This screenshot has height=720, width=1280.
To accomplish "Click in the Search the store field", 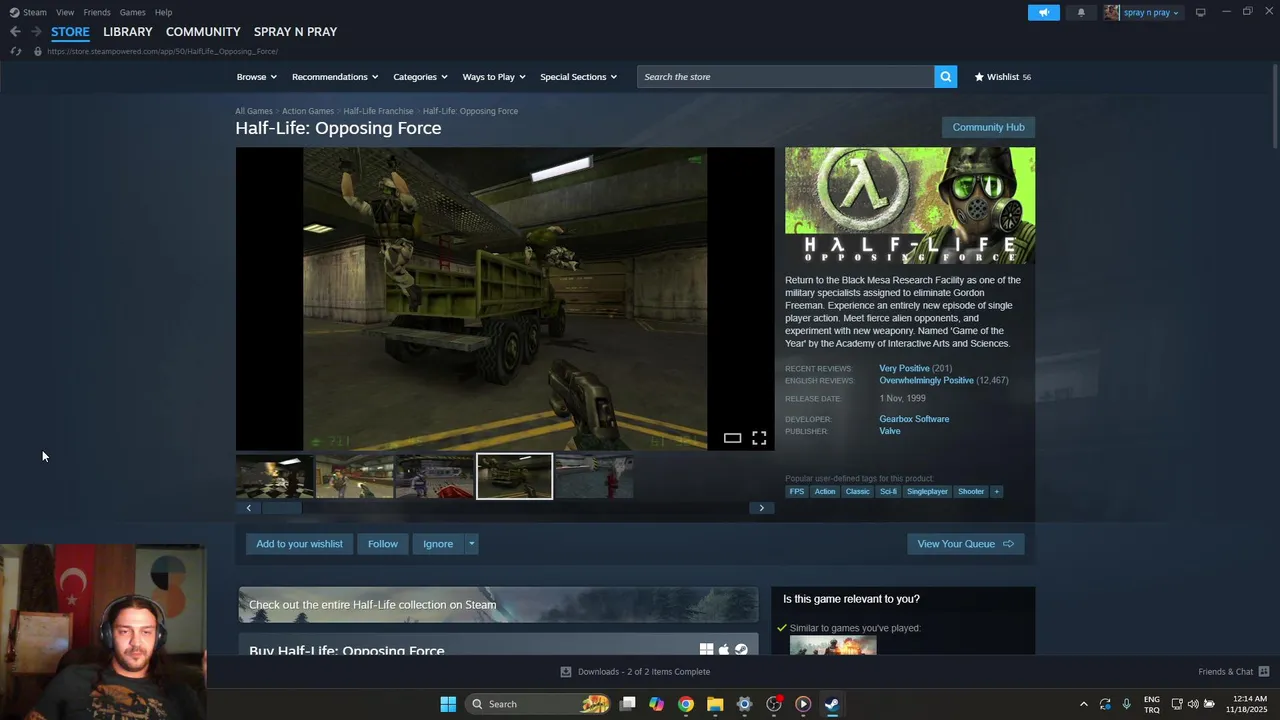I will point(786,77).
